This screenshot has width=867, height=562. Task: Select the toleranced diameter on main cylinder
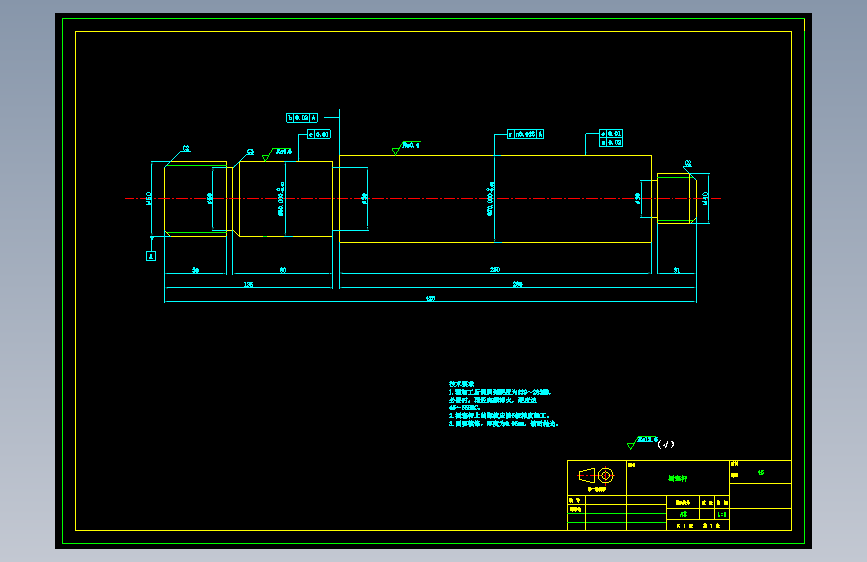(x=490, y=199)
